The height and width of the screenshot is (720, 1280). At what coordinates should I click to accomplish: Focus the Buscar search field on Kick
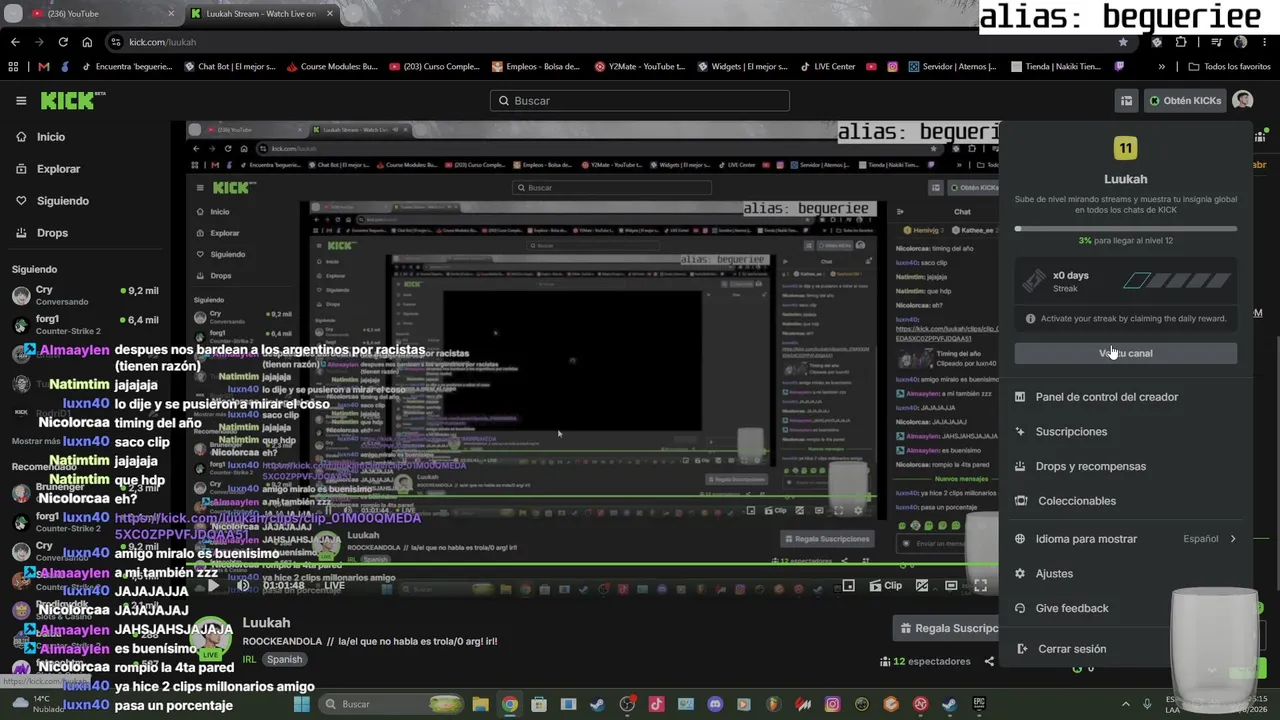pos(640,100)
